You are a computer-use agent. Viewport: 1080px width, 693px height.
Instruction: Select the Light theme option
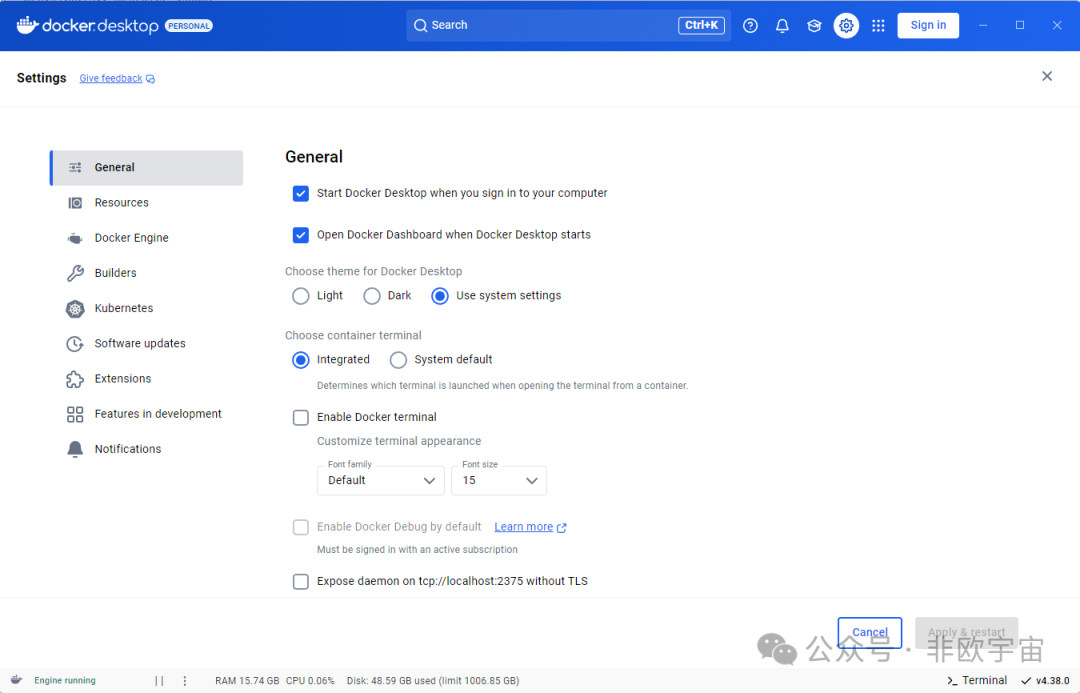click(300, 296)
